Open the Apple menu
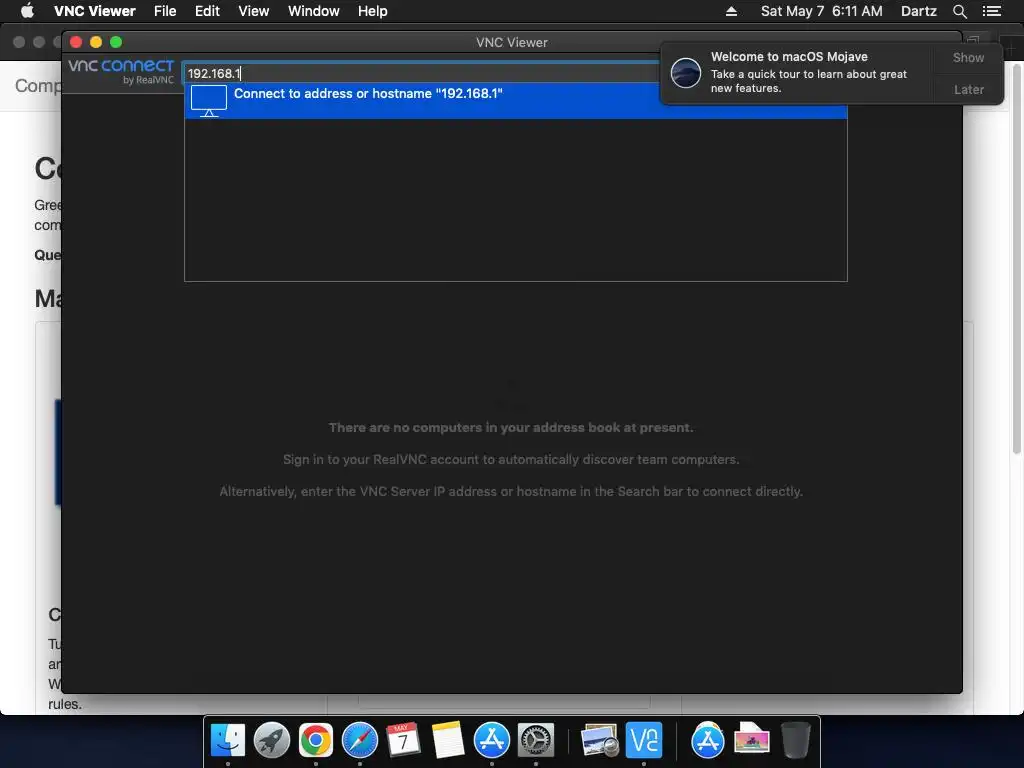Screen dimensions: 1024x768 (27, 11)
